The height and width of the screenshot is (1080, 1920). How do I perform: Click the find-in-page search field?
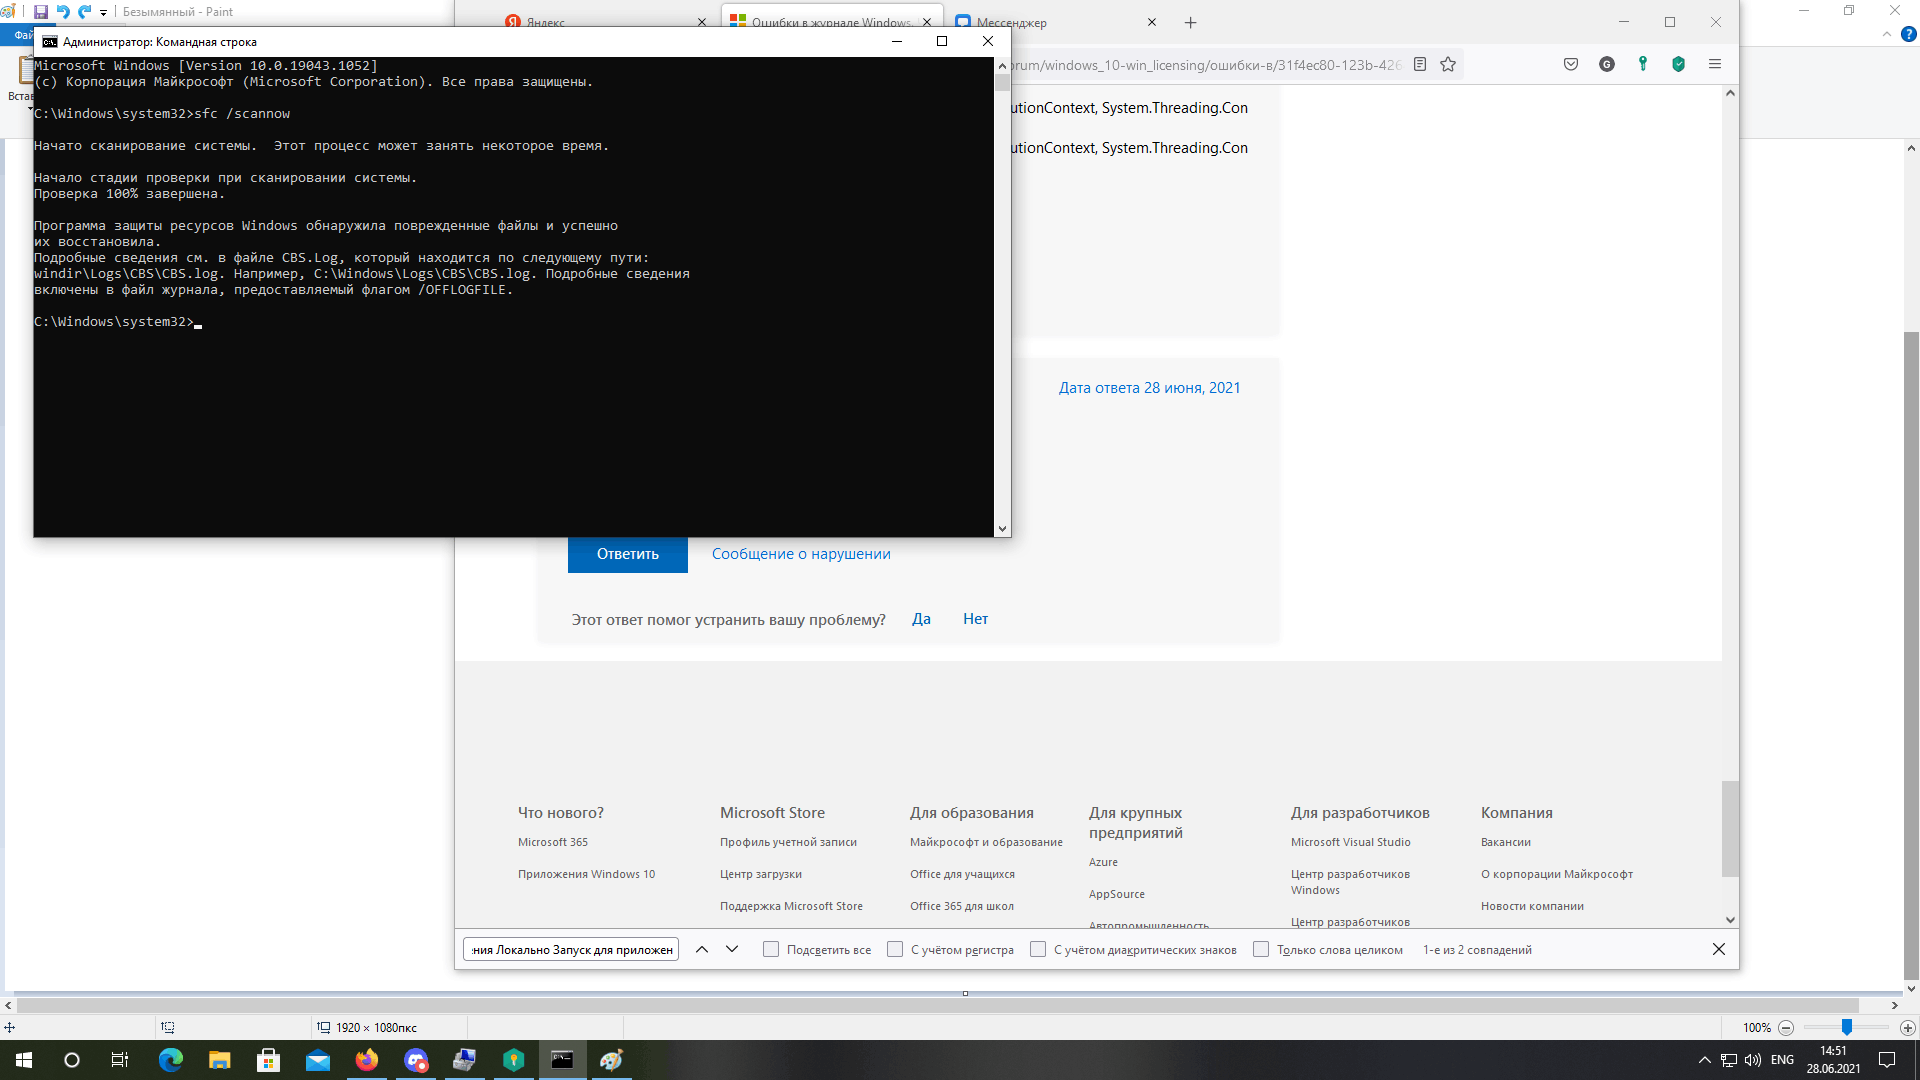(x=571, y=949)
